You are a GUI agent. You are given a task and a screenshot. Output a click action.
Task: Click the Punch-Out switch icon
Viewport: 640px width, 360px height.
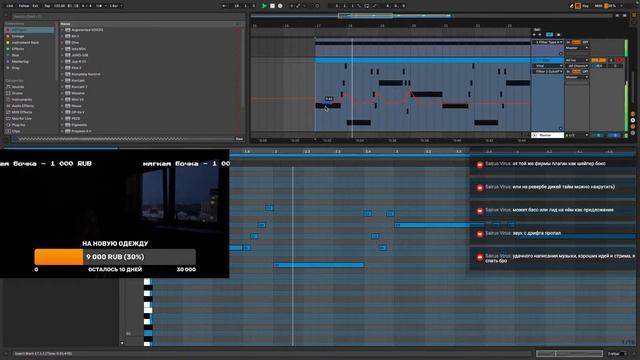point(374,6)
